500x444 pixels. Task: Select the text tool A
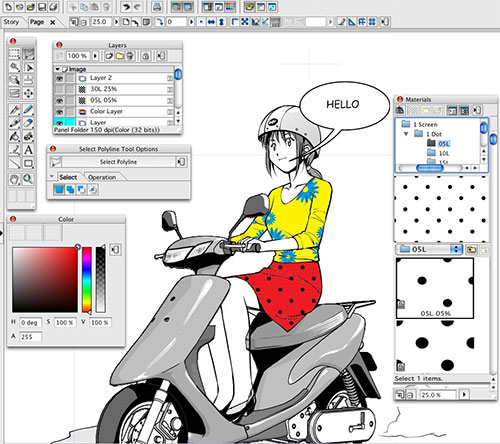(29, 150)
